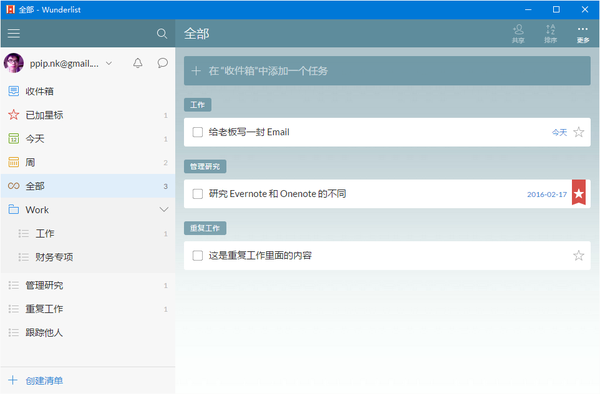Maximize the Wunderlist window
Viewport: 600px width, 394px height.
tap(556, 10)
